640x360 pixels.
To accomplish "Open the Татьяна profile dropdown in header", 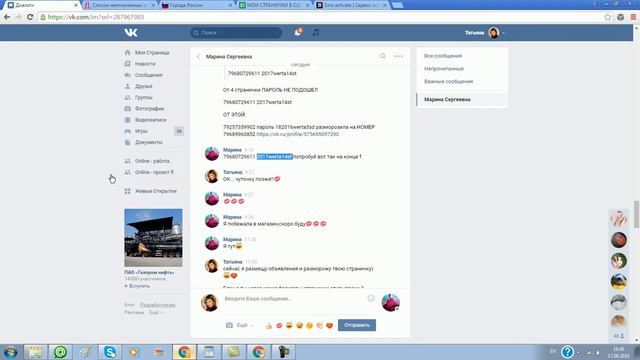I will pyautogui.click(x=485, y=33).
